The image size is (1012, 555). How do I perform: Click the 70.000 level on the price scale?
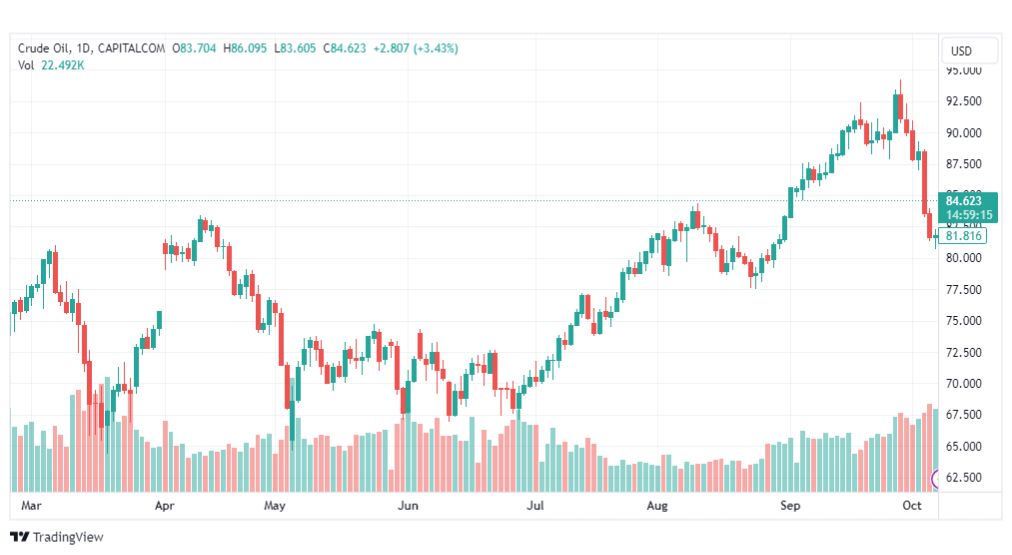964,383
